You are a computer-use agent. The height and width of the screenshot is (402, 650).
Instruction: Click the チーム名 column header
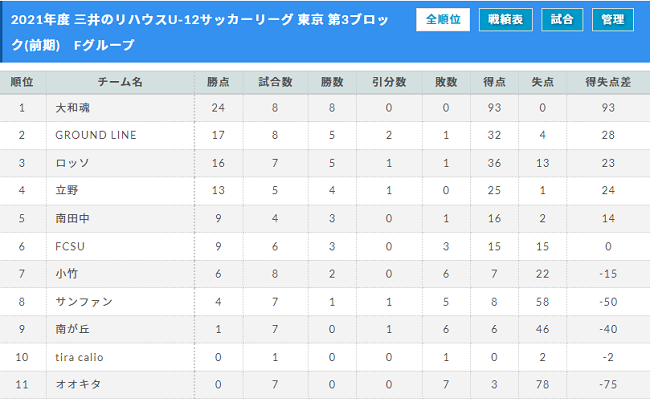[x=120, y=82]
